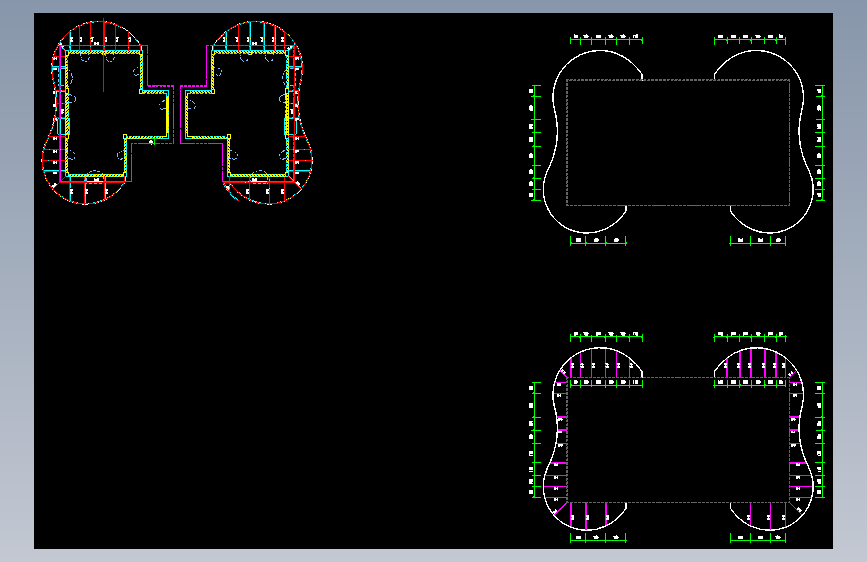Image resolution: width=867 pixels, height=562 pixels.
Task: Select the outline plan containing magenta radial lines
Action: pos(678,438)
